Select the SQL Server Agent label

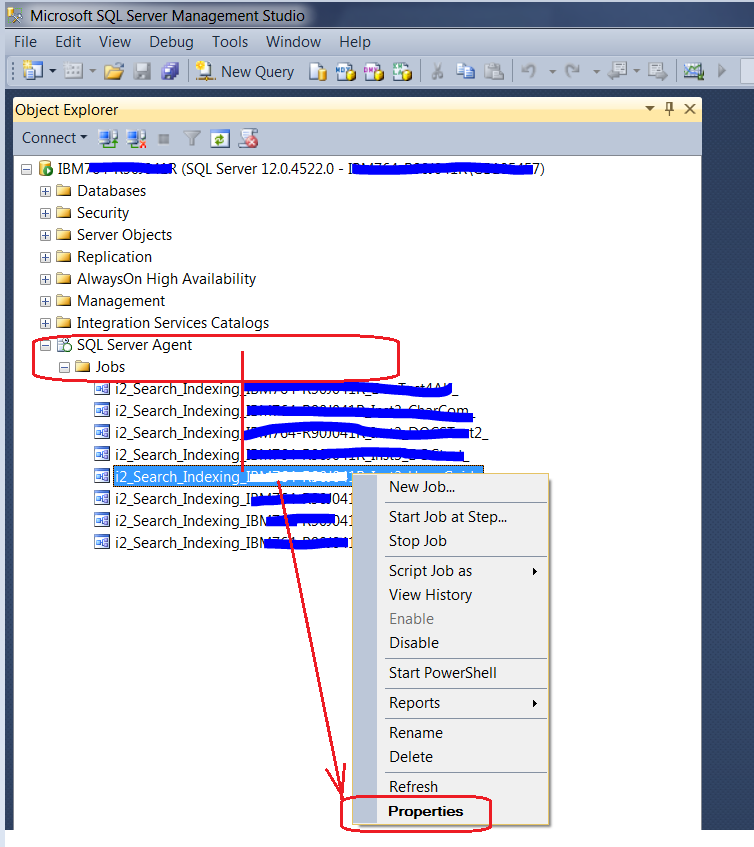coord(134,345)
